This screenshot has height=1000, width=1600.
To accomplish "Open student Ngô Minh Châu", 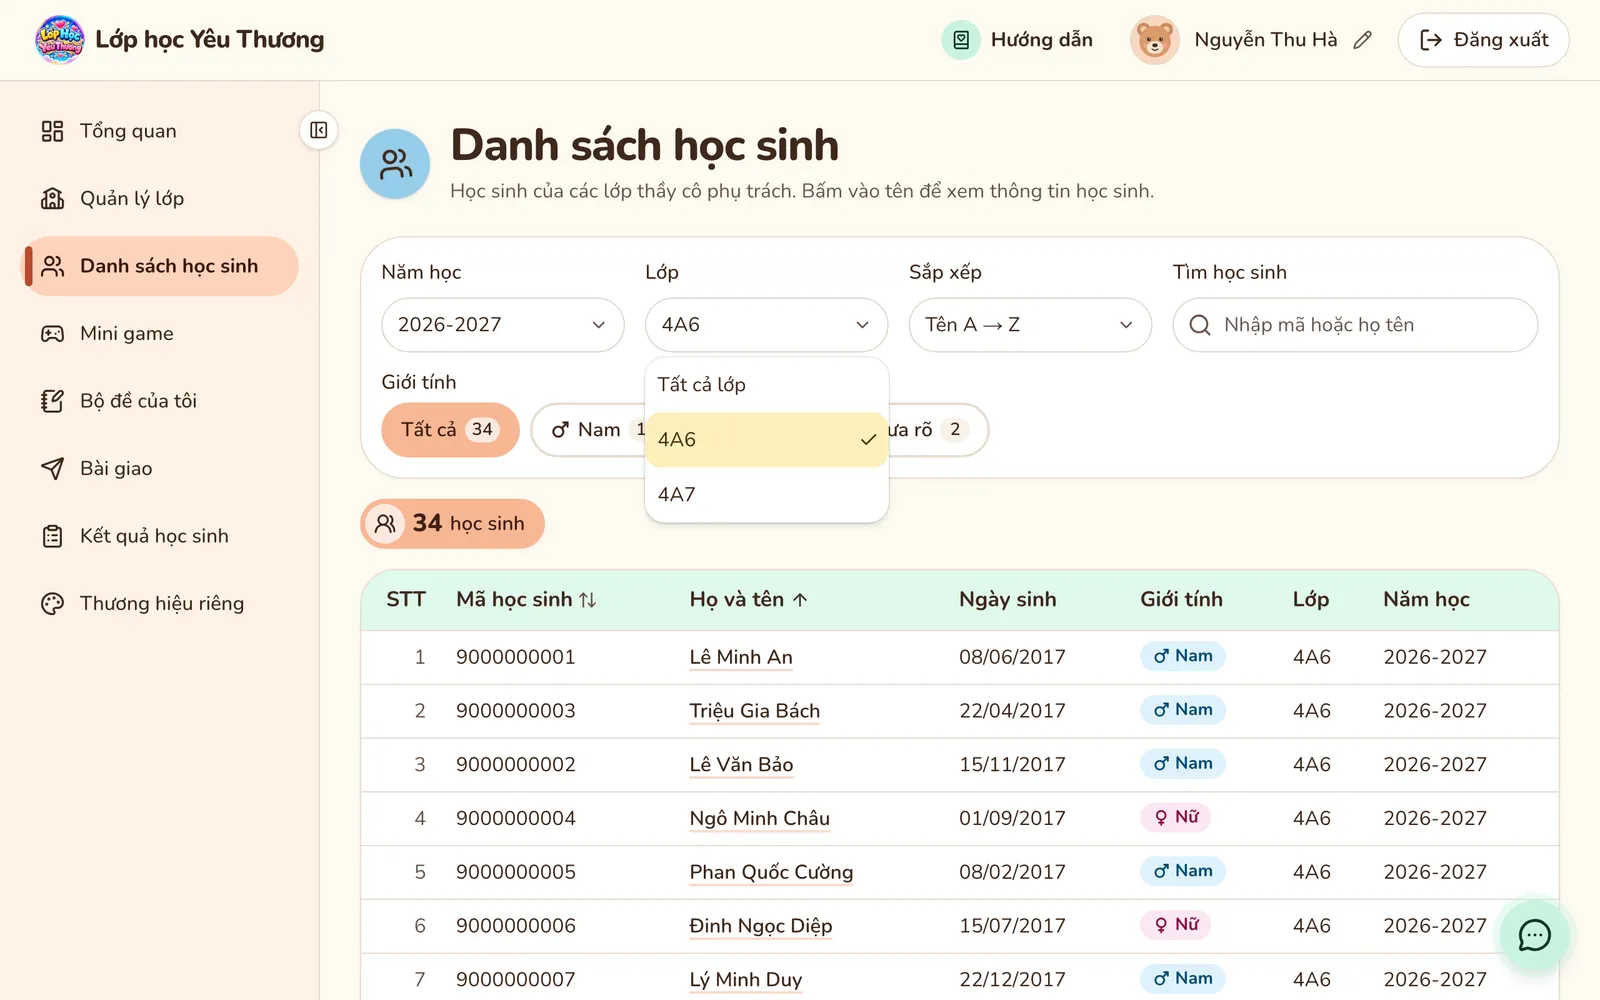I will [x=760, y=818].
